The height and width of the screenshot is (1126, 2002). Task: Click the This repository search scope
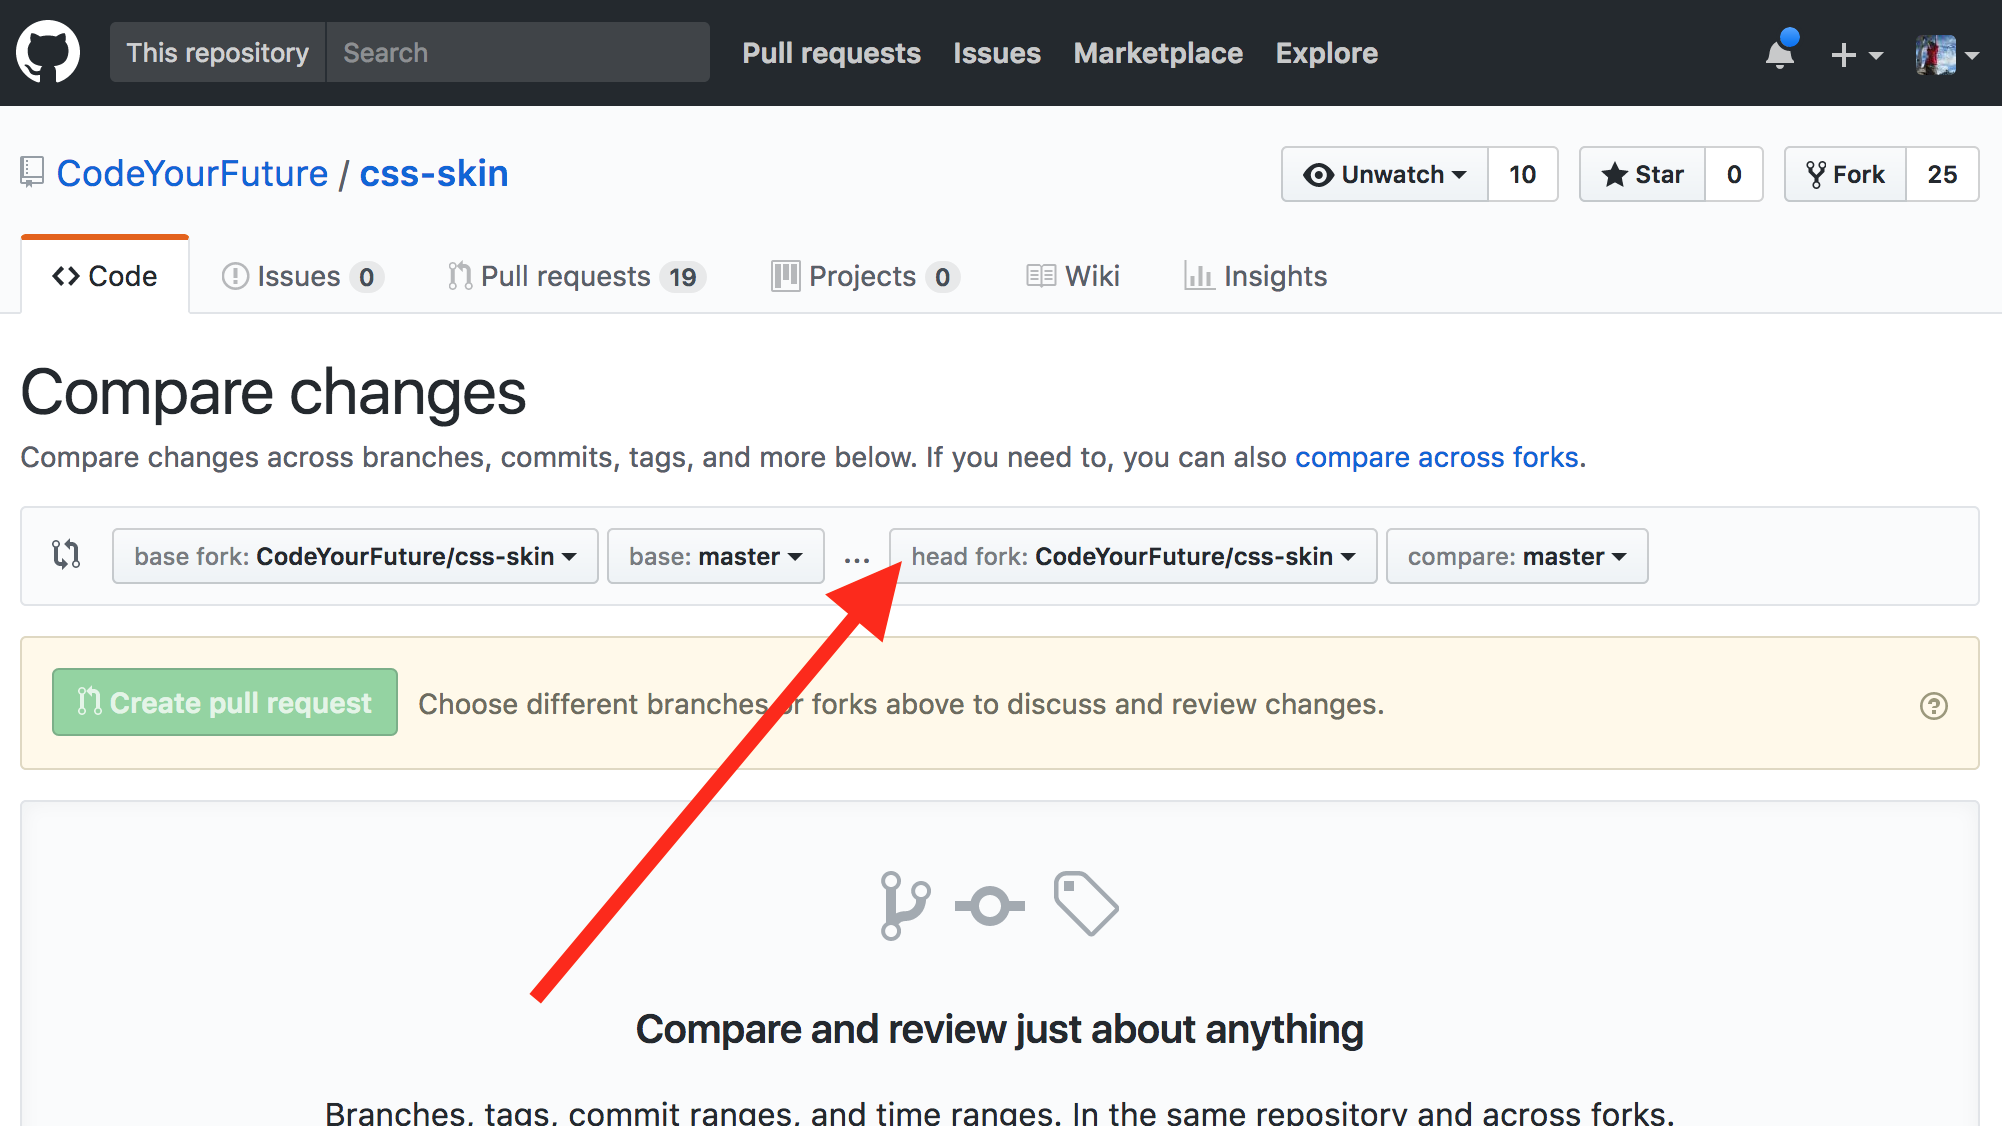click(218, 52)
